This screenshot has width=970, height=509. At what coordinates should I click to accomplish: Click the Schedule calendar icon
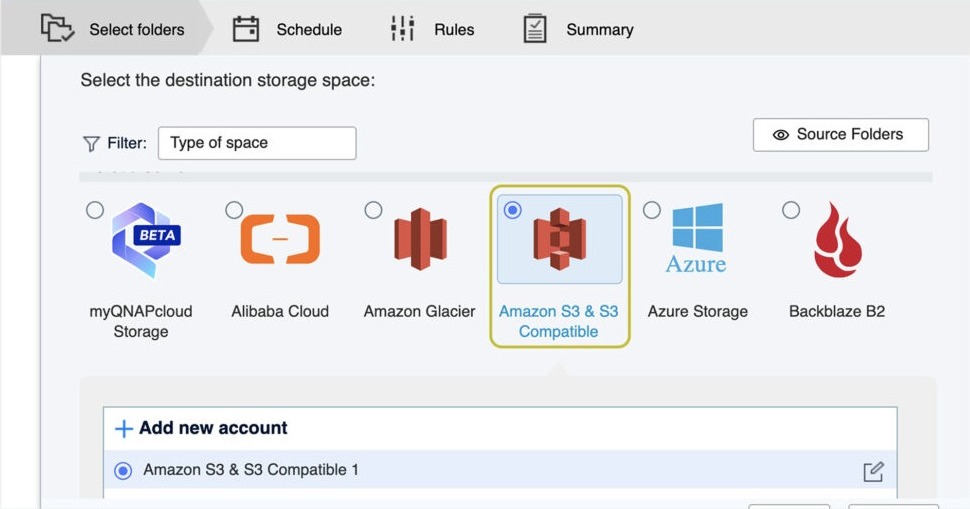click(246, 29)
